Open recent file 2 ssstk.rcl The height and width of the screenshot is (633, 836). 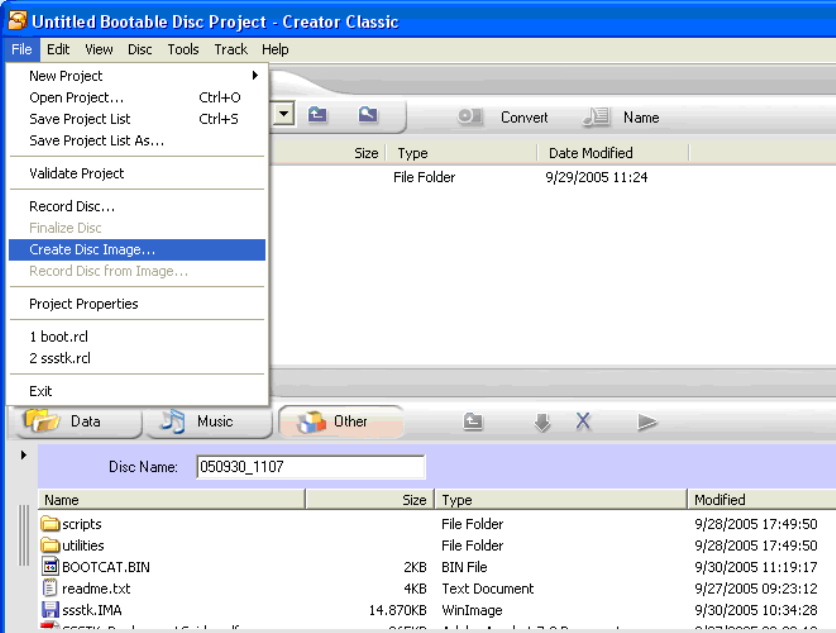pyautogui.click(x=137, y=358)
